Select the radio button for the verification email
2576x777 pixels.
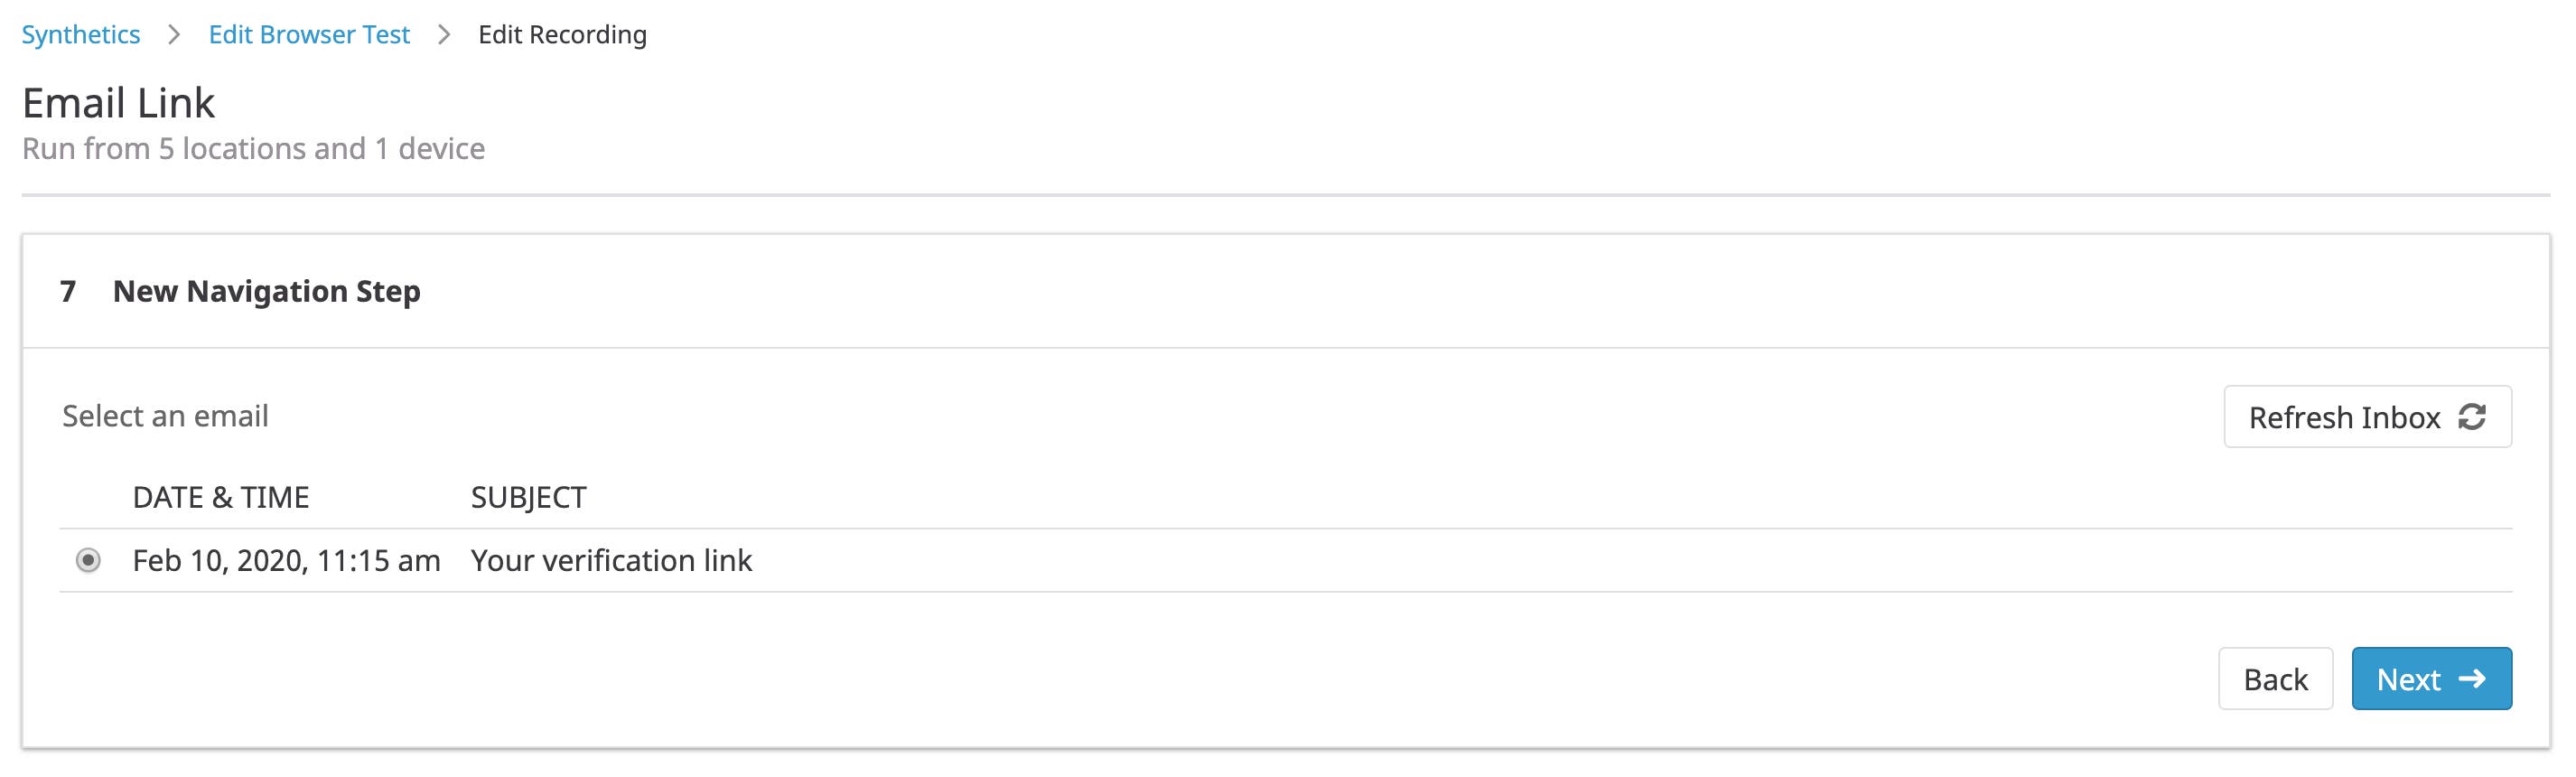[89, 561]
